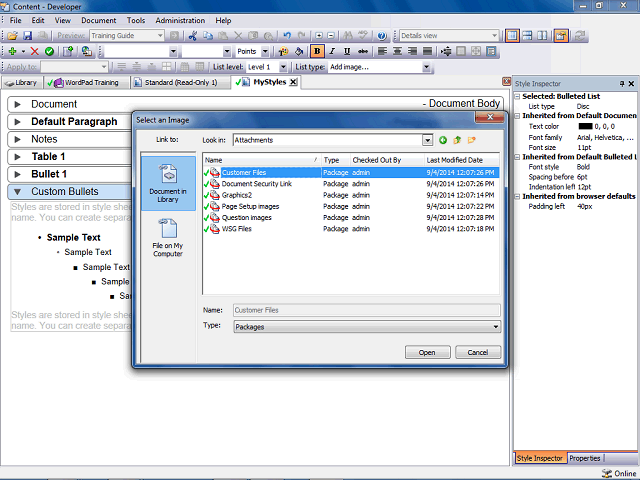Toggle Strikethrough formatting in toolbar
This screenshot has height=480, width=640.
(x=362, y=51)
